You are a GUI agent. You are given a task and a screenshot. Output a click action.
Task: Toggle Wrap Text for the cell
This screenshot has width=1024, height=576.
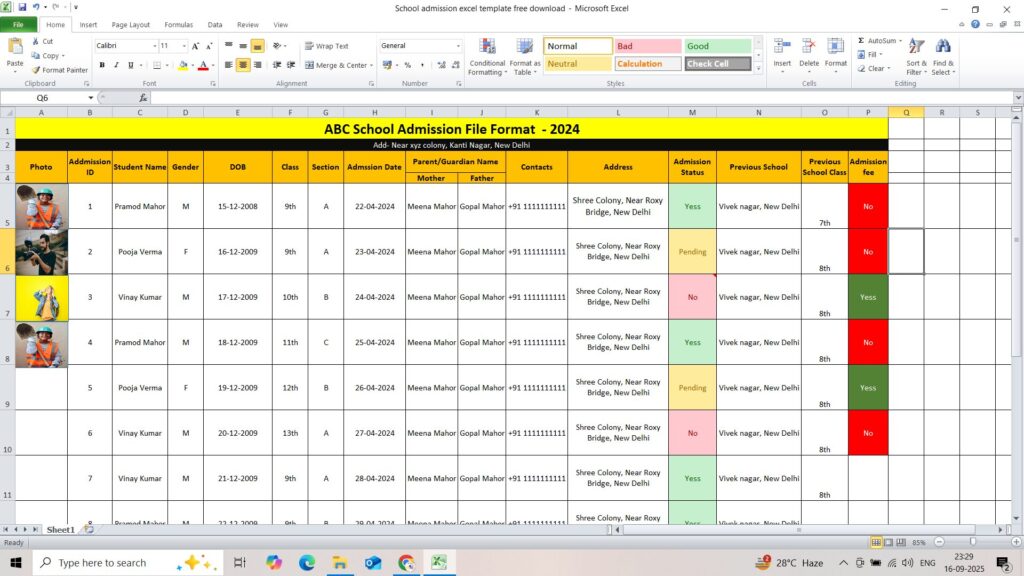point(327,46)
